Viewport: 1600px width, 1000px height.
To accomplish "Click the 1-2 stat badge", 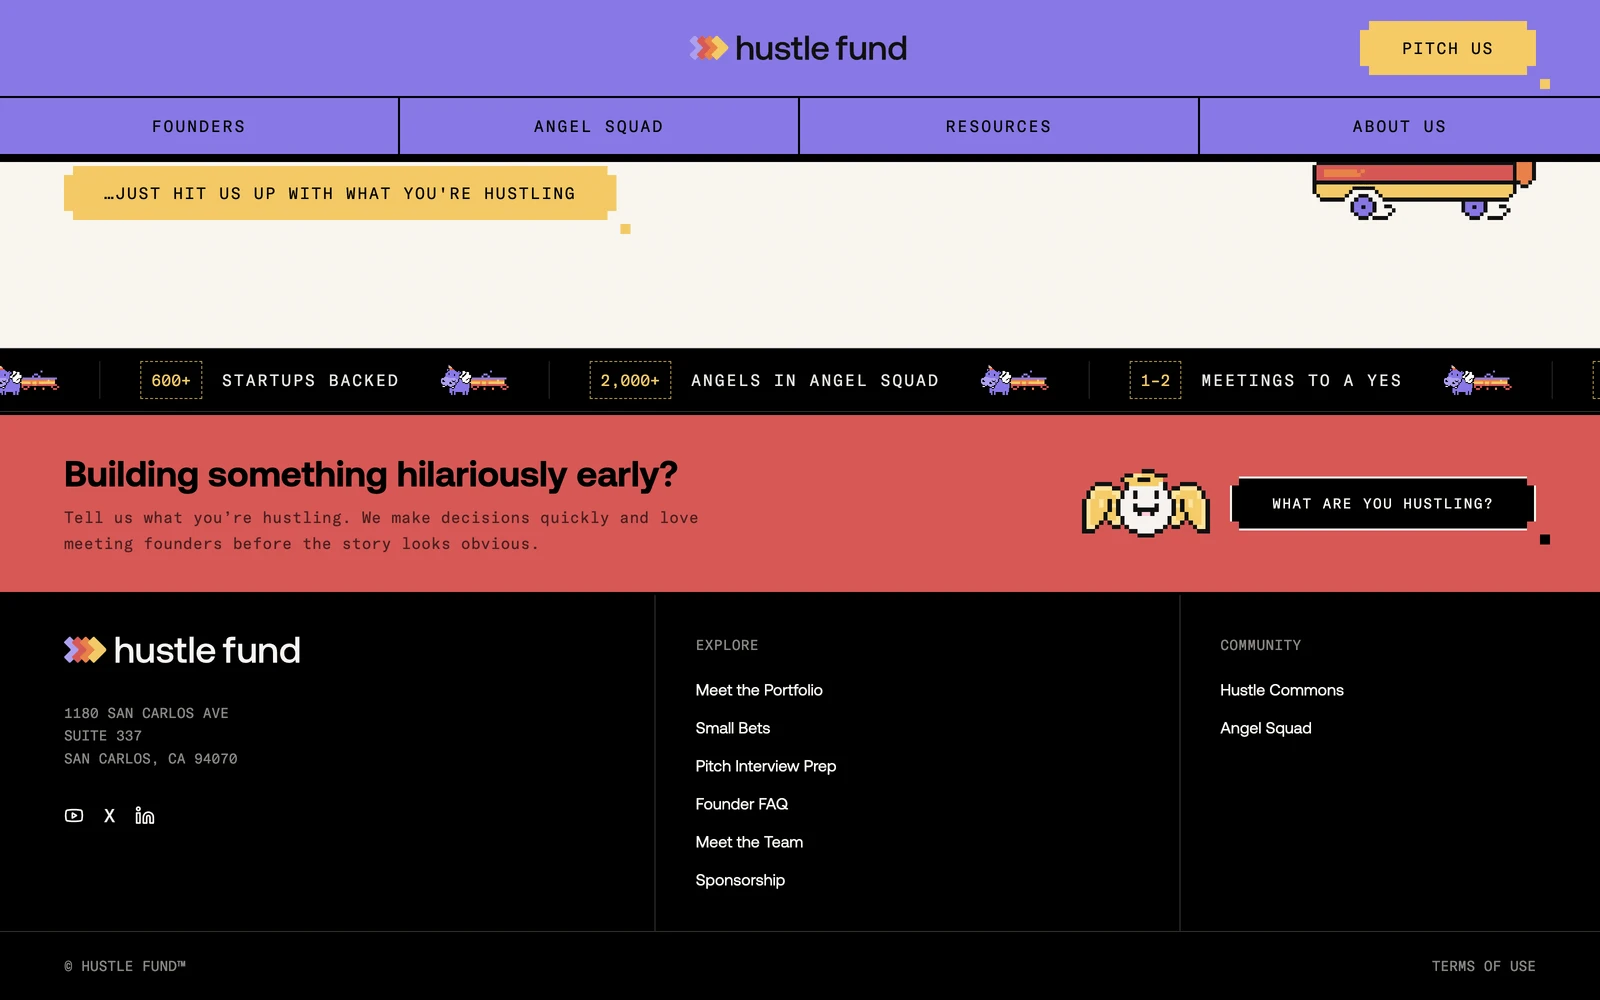I will [x=1155, y=380].
